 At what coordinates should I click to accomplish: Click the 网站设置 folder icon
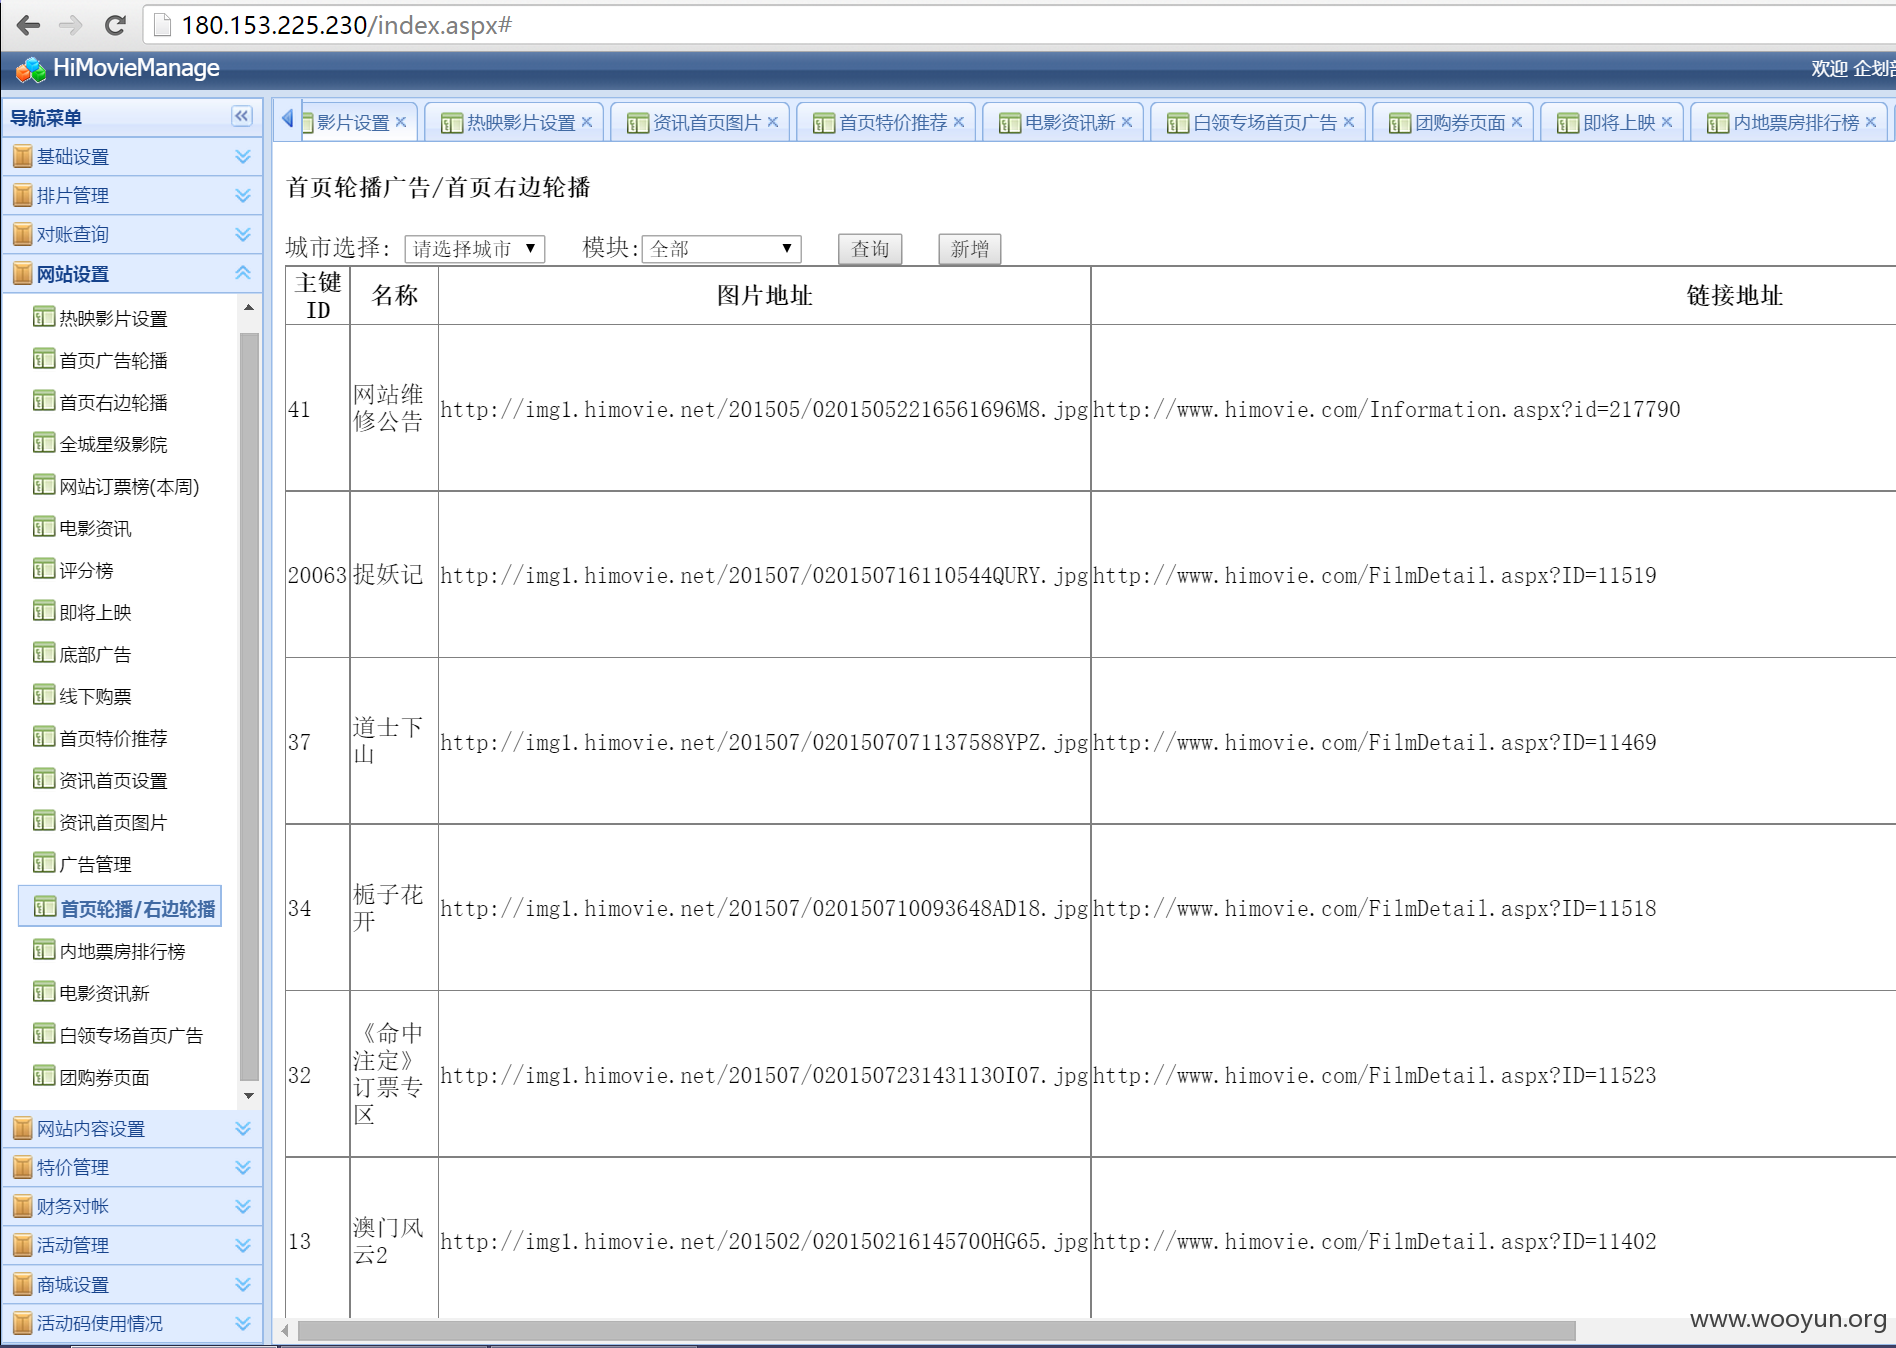click(x=22, y=274)
